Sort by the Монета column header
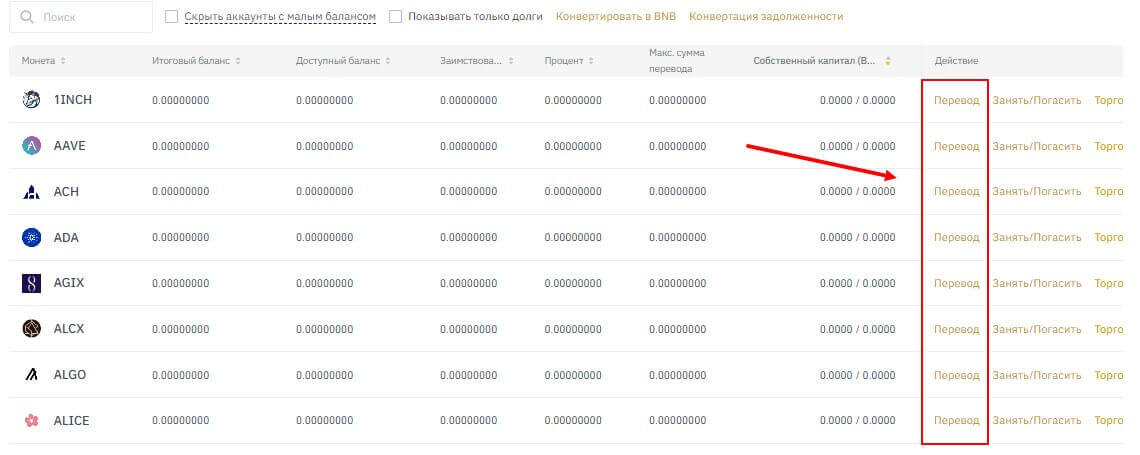 44,61
